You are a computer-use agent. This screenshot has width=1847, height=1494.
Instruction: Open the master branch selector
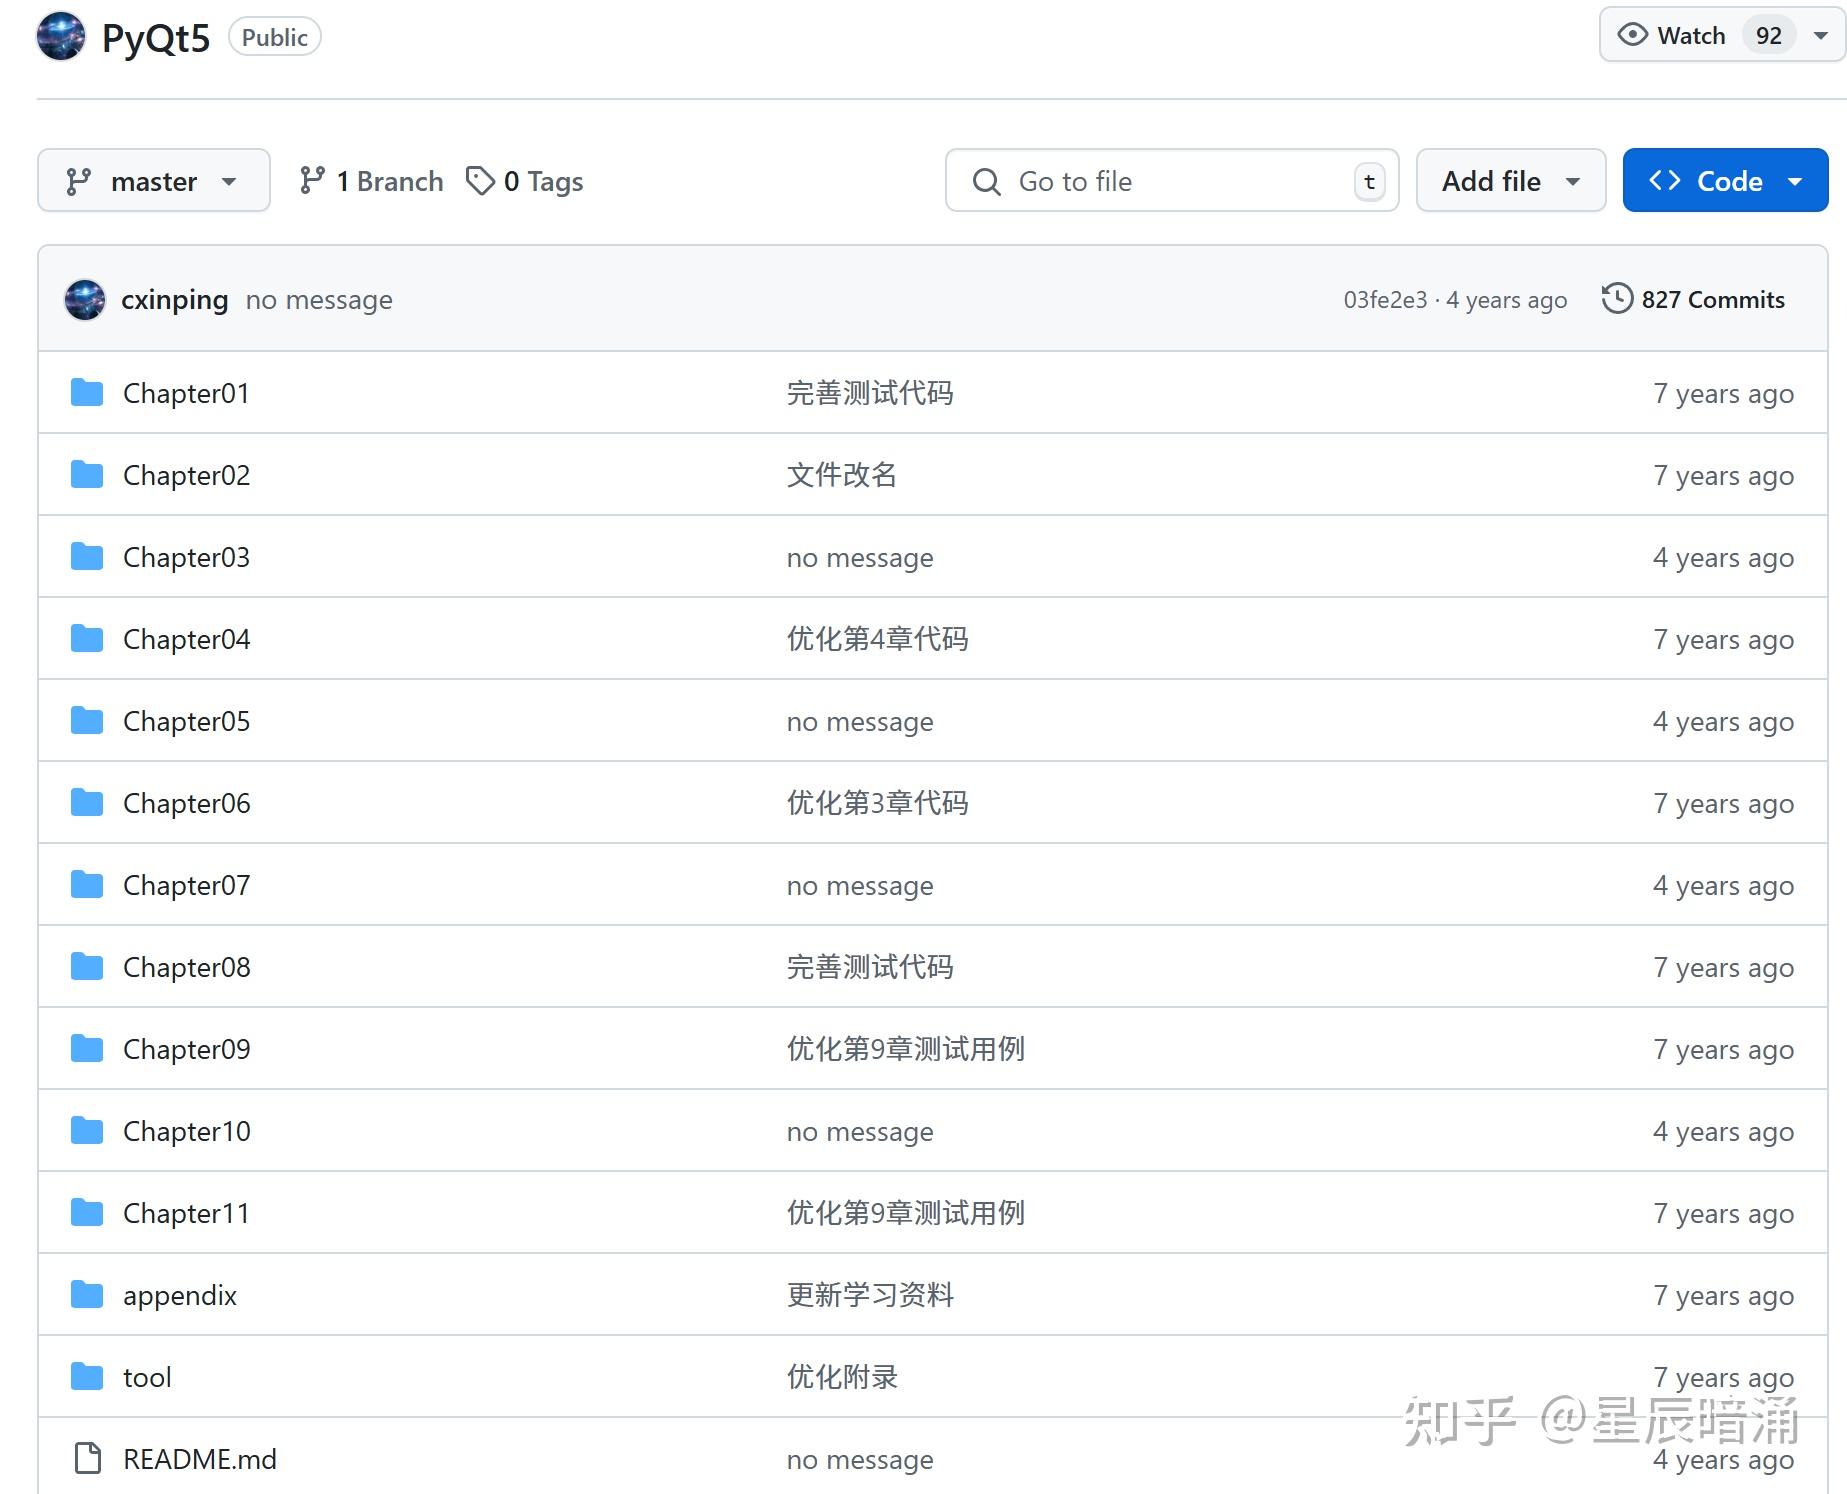(153, 180)
